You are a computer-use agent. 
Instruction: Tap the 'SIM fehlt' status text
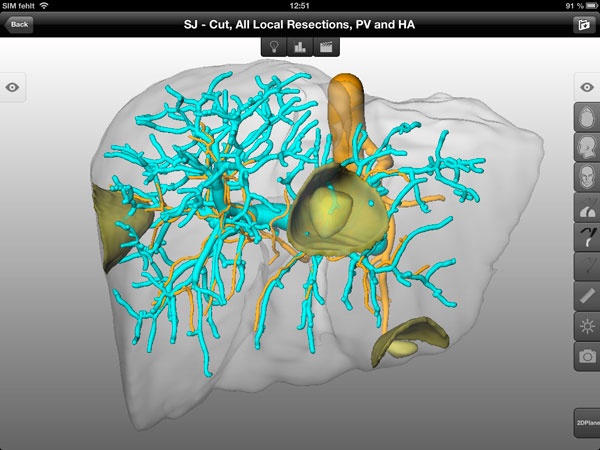click(x=18, y=6)
